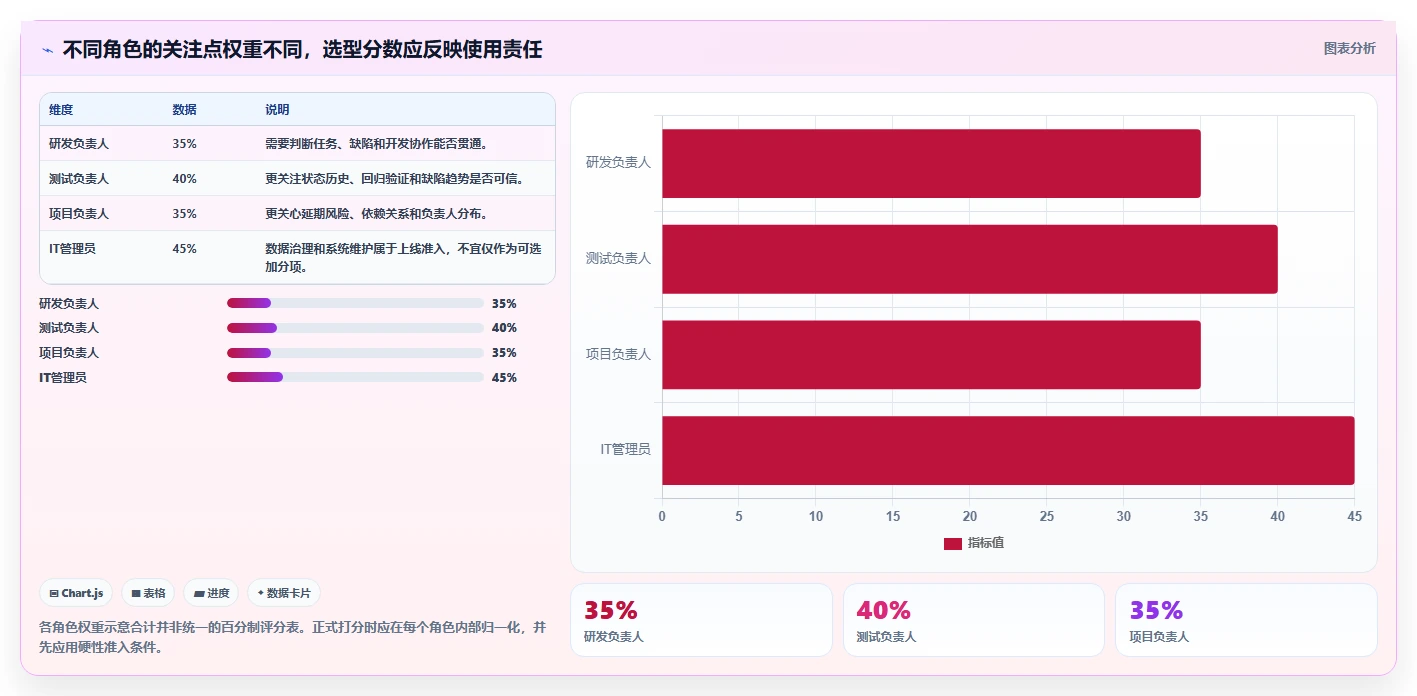
Task: Click the 项目负责人 chart bar
Action: click(x=931, y=355)
